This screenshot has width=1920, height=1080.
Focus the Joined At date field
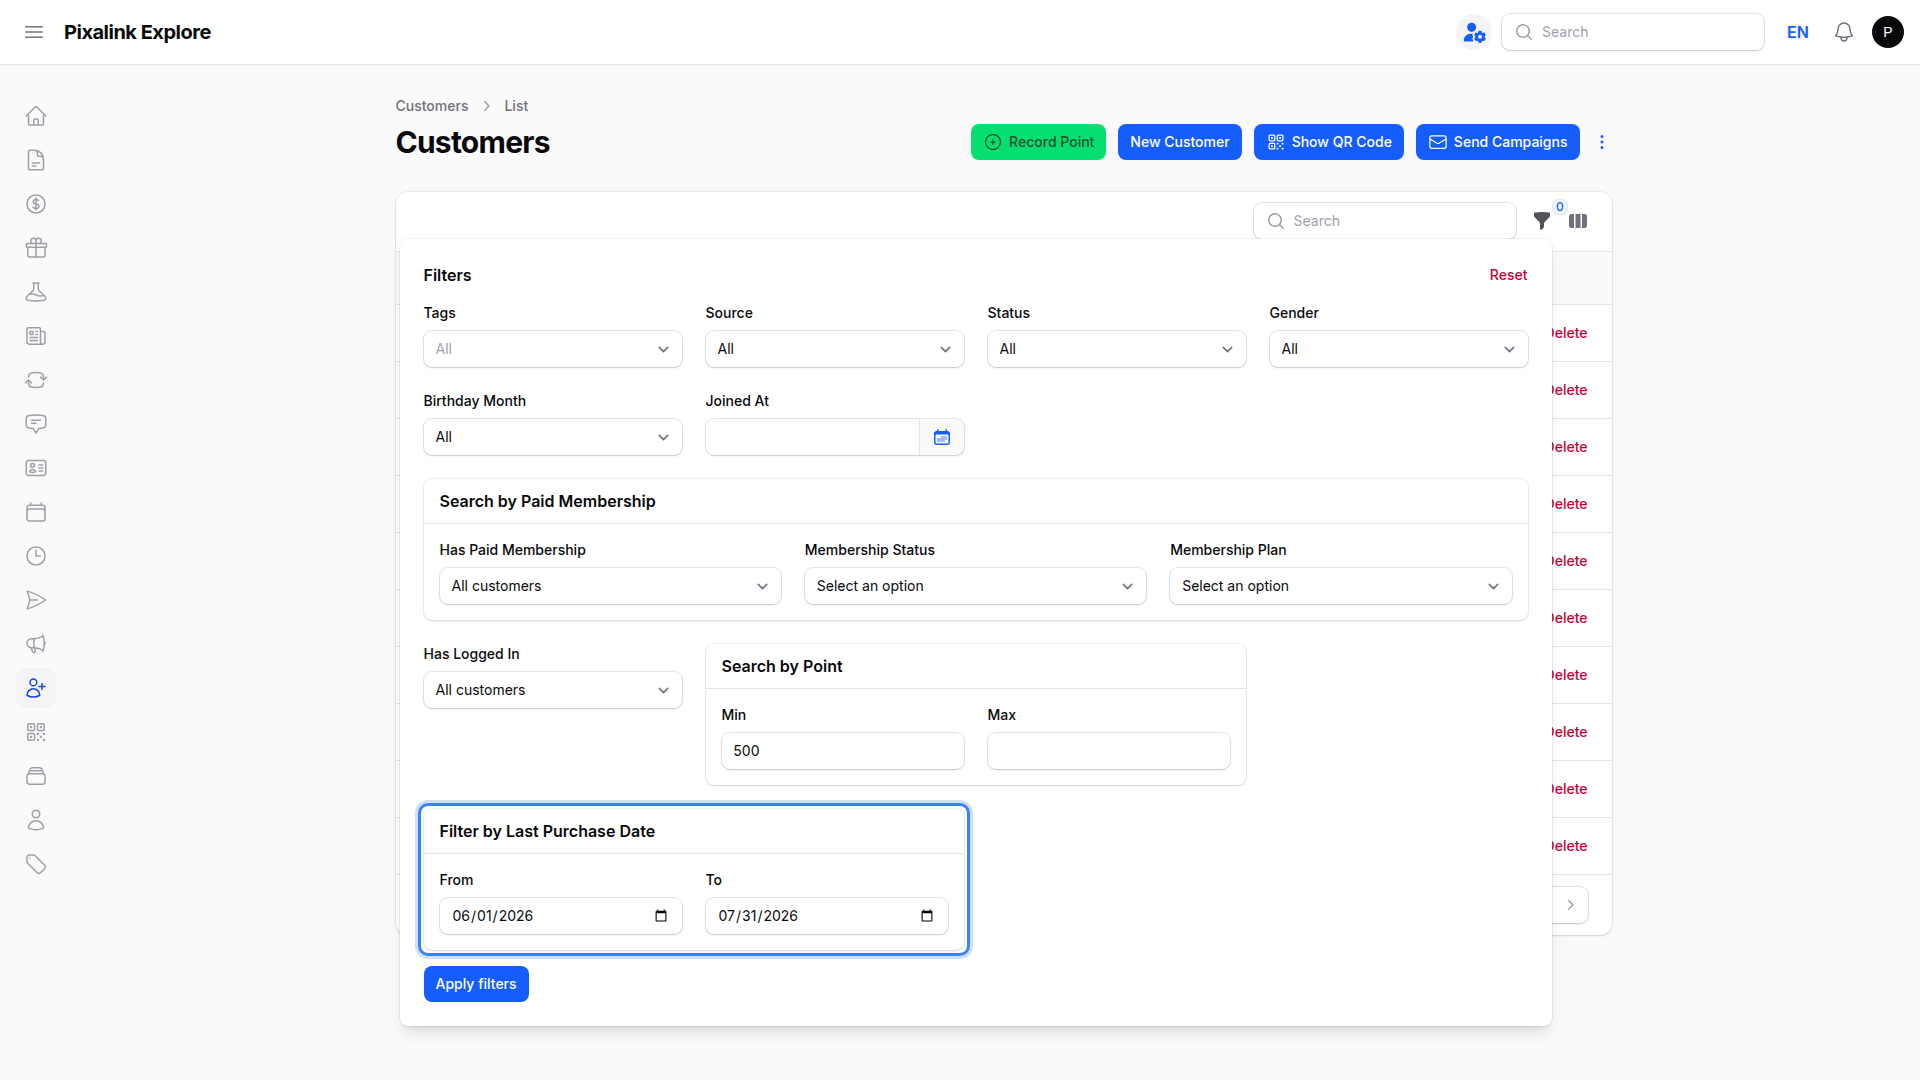tap(812, 437)
